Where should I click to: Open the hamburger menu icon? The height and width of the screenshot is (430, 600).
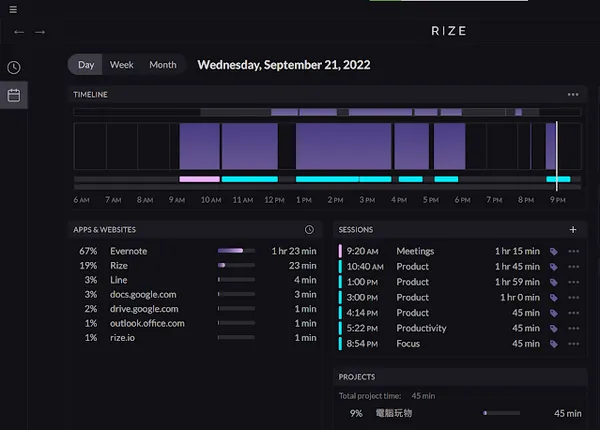point(13,9)
